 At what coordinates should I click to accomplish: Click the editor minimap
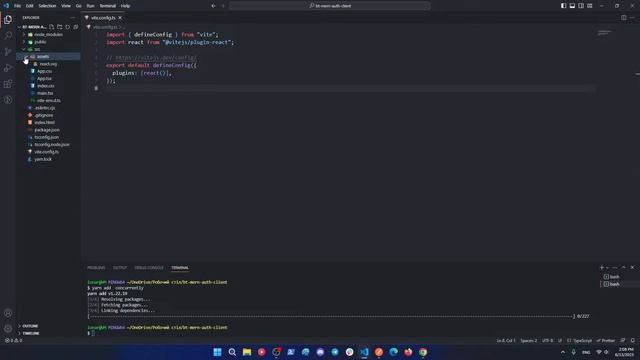pyautogui.click(x=604, y=33)
